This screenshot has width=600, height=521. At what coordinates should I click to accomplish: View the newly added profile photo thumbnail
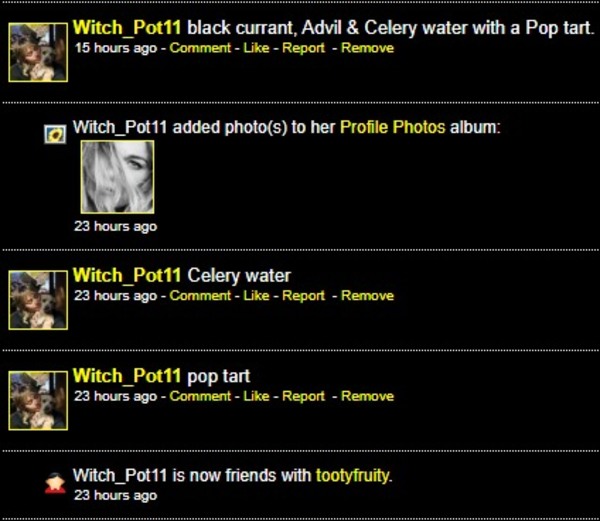click(116, 177)
